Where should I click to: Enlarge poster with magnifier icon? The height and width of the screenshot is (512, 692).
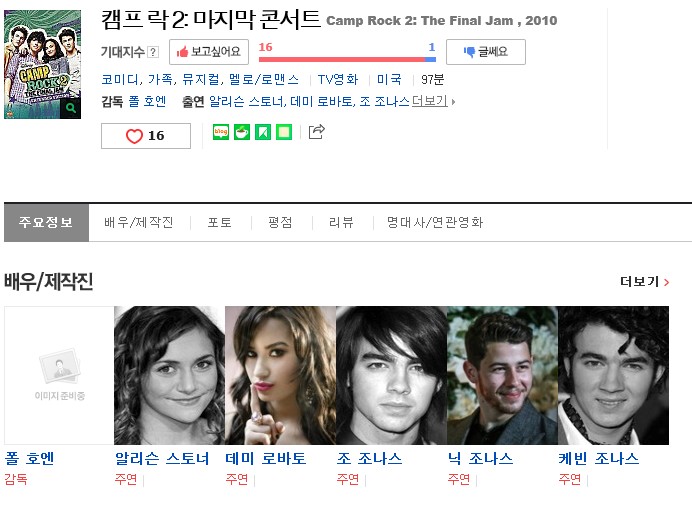[71, 108]
